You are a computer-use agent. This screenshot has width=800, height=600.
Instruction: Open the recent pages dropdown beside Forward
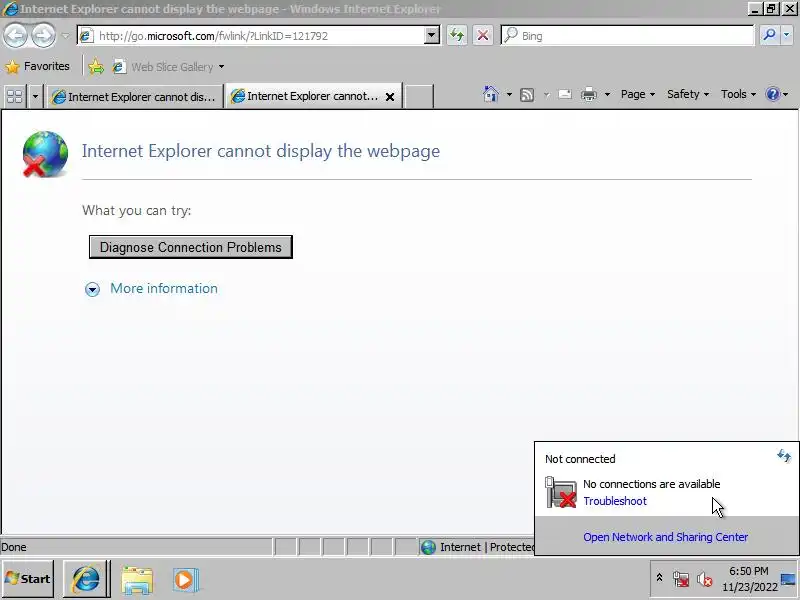tap(65, 36)
